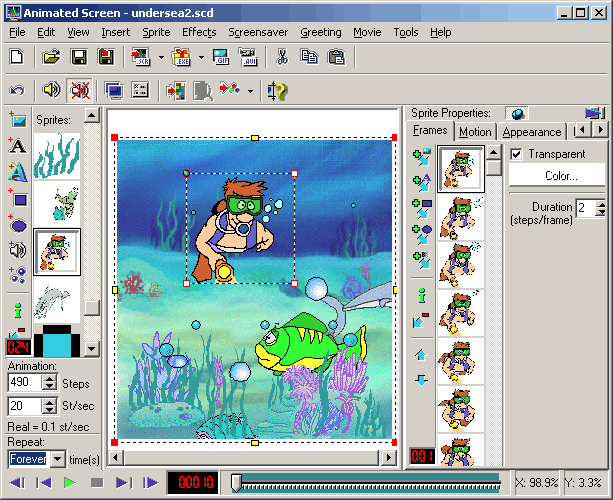The width and height of the screenshot is (613, 500).
Task: Click the animation timeline slider handle
Action: 236,482
